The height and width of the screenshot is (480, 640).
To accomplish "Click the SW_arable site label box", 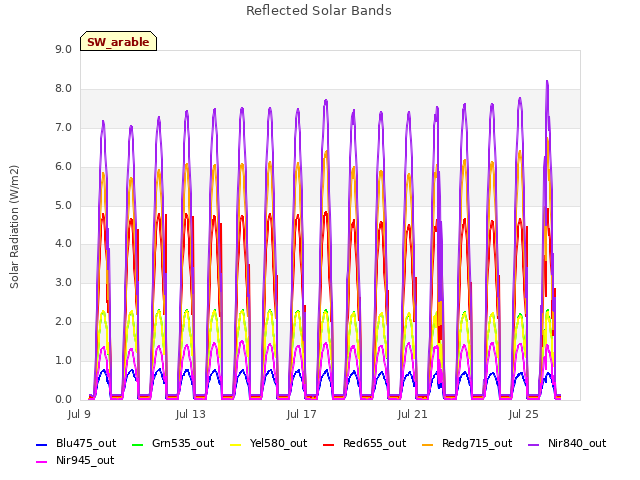I will tap(118, 41).
